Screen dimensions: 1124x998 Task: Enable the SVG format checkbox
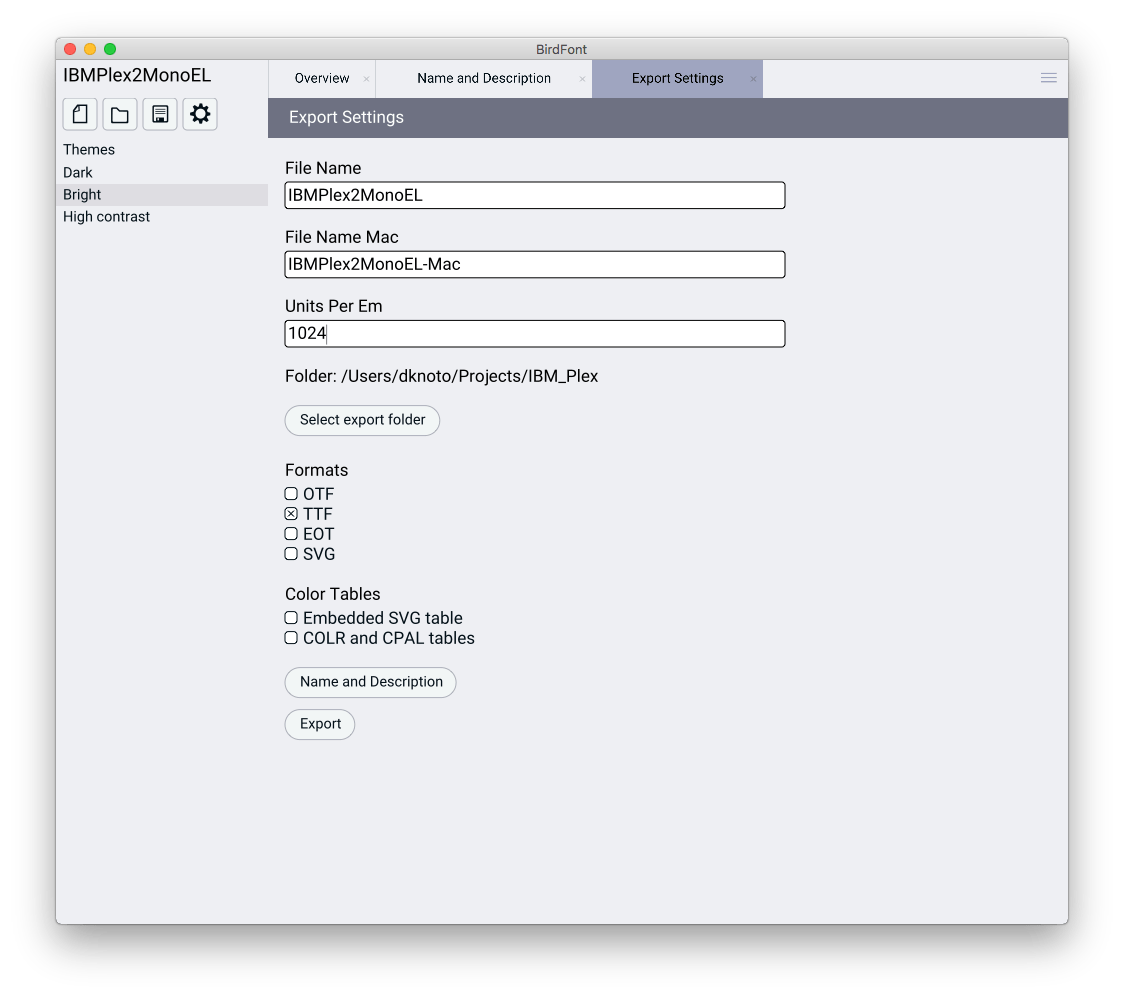click(291, 554)
